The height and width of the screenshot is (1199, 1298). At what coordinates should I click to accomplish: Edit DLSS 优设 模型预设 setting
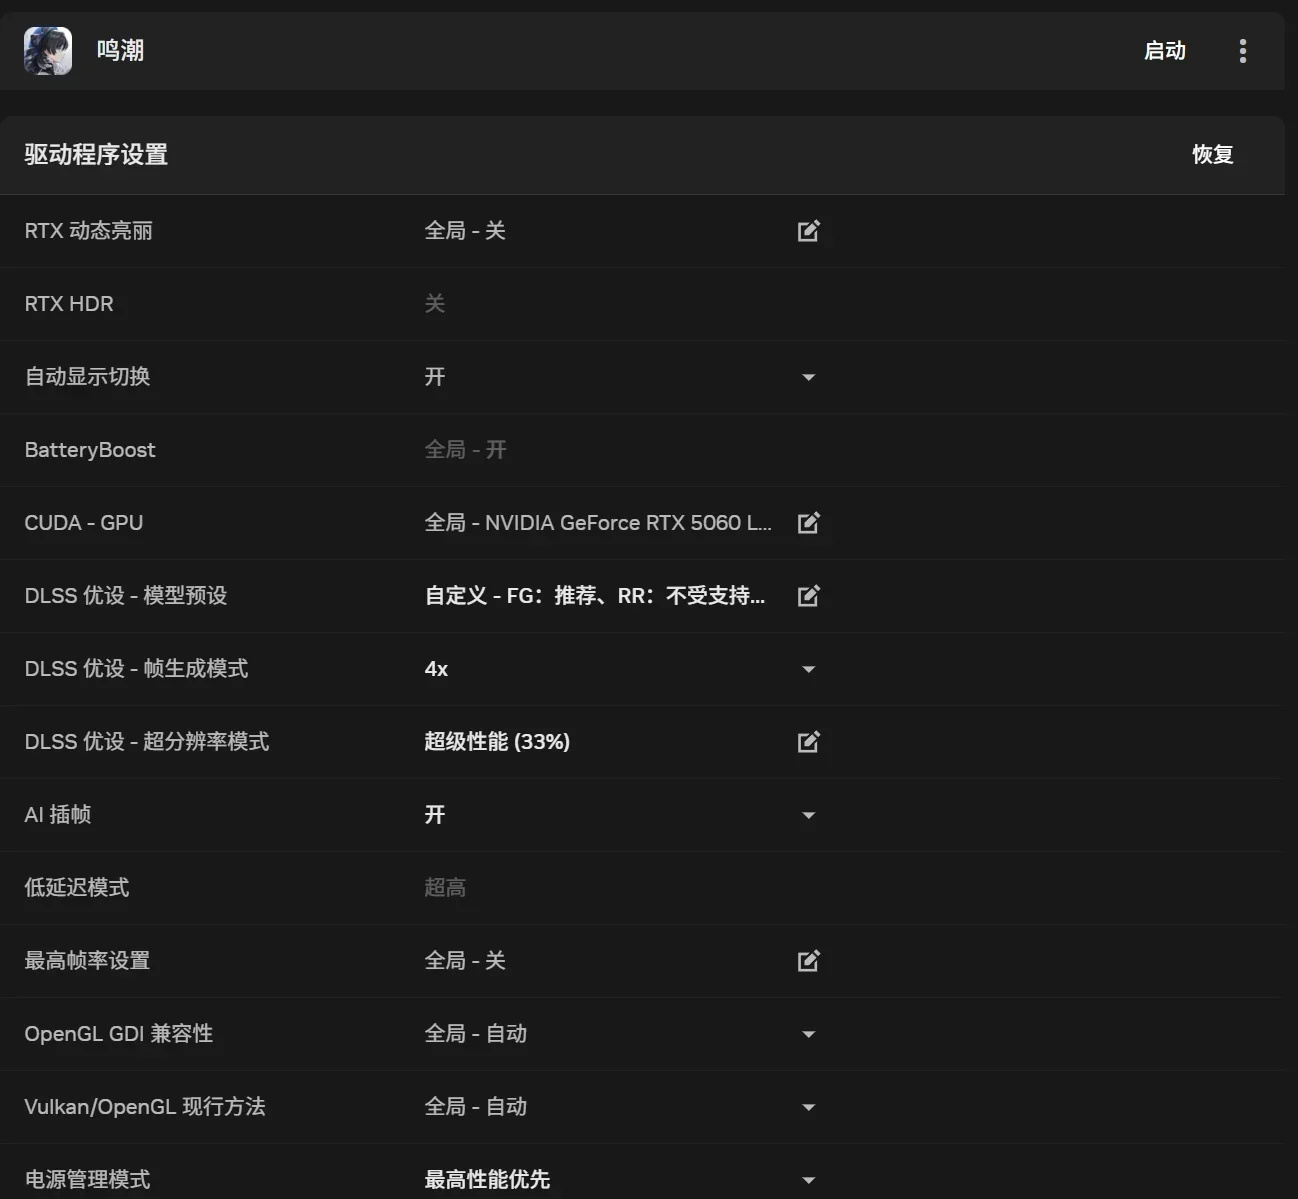[x=809, y=596]
